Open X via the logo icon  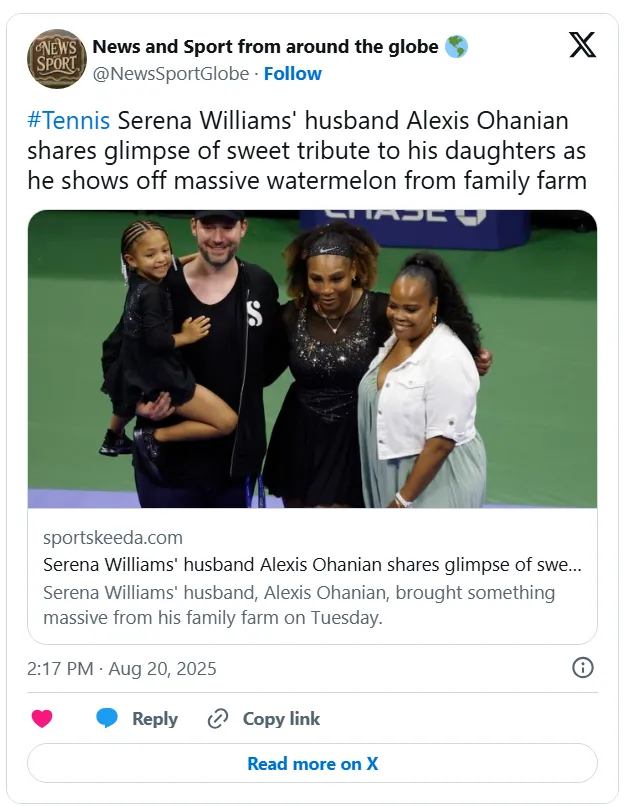[582, 46]
